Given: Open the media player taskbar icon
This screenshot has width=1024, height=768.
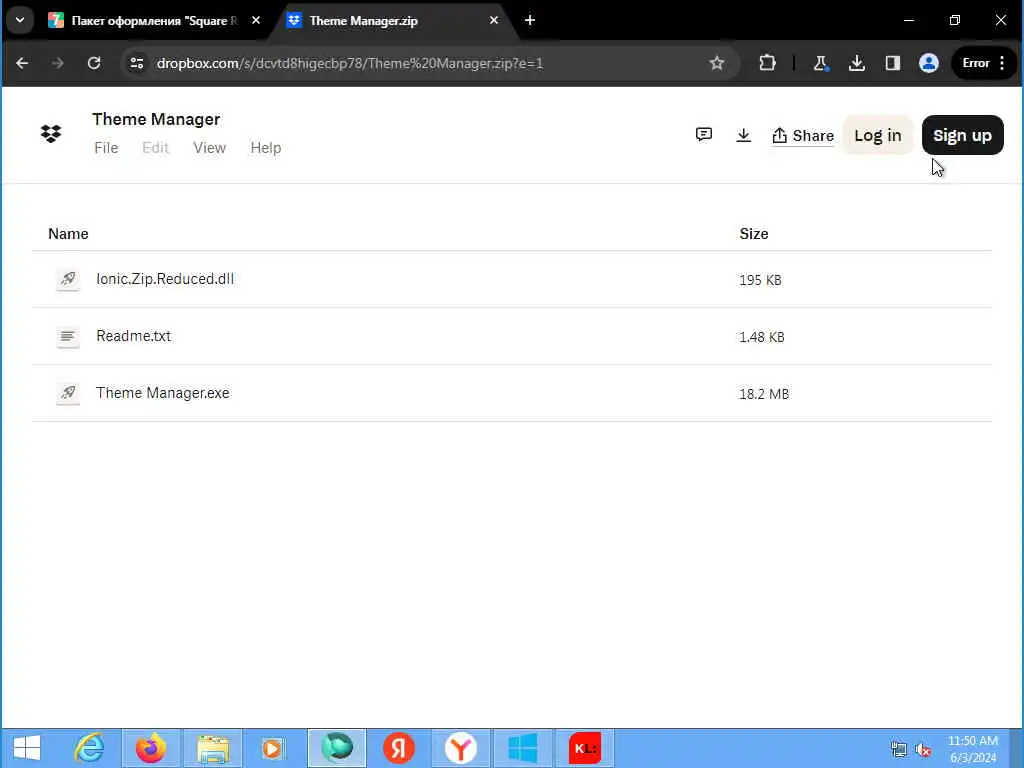Looking at the screenshot, I should 274,748.
